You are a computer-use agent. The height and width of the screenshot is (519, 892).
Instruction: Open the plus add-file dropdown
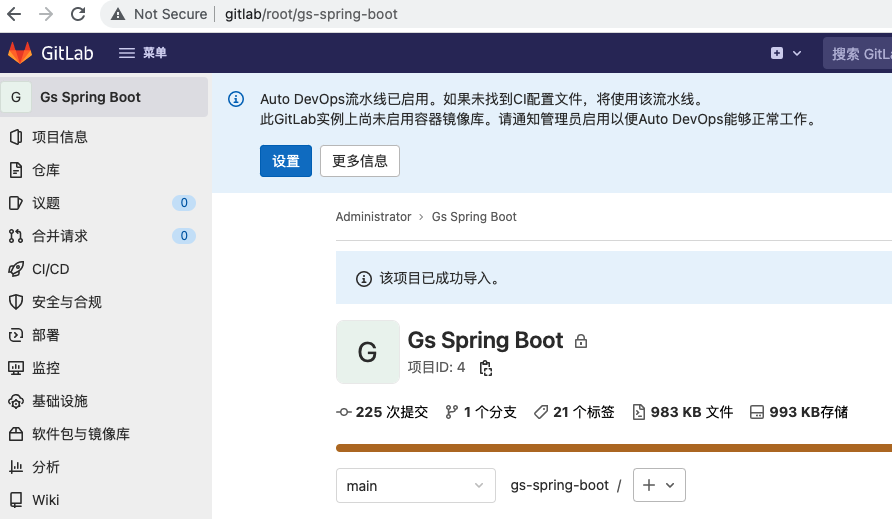click(x=659, y=485)
